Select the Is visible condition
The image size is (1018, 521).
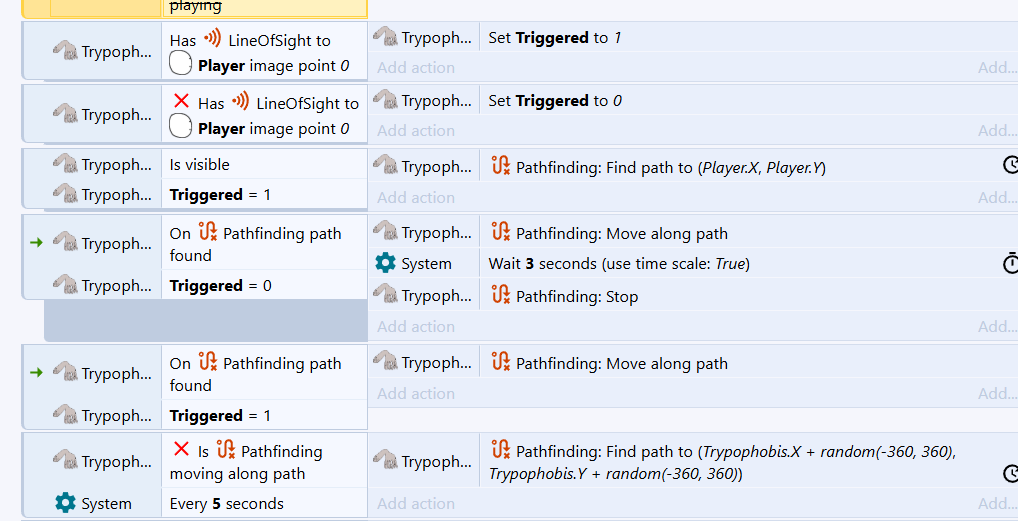pyautogui.click(x=199, y=165)
